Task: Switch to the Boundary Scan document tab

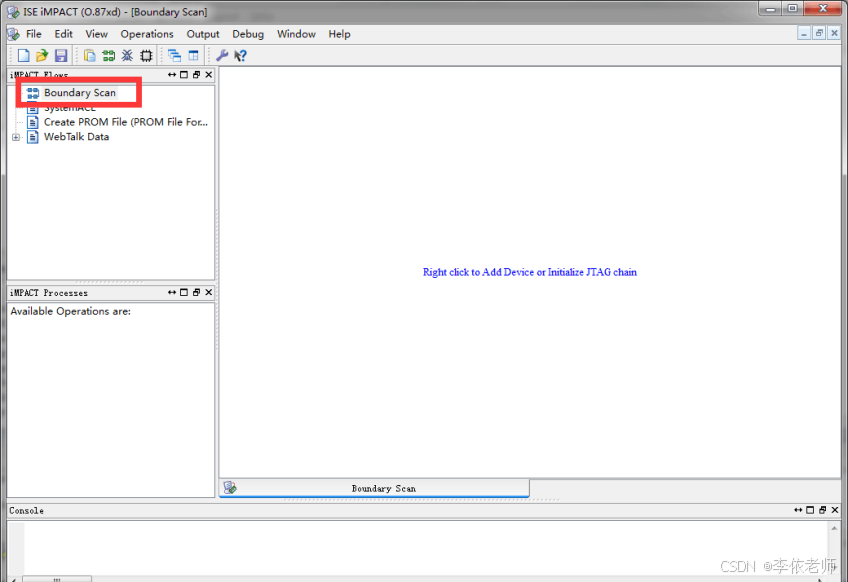Action: coord(374,488)
